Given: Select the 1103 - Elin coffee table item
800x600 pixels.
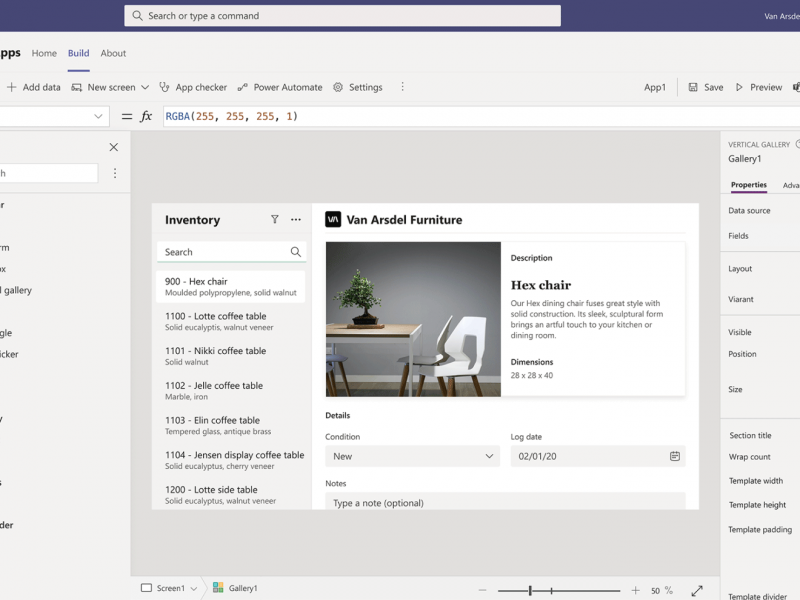Looking at the screenshot, I should coord(231,425).
